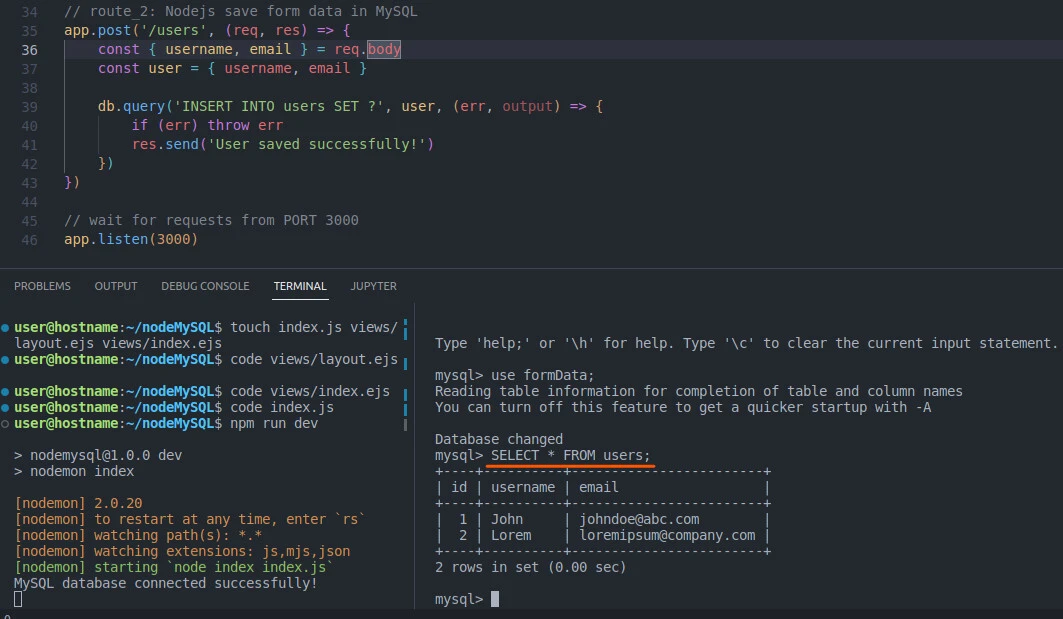
Task: Switch to the DEBUG CONSOLE tab
Action: coord(205,286)
